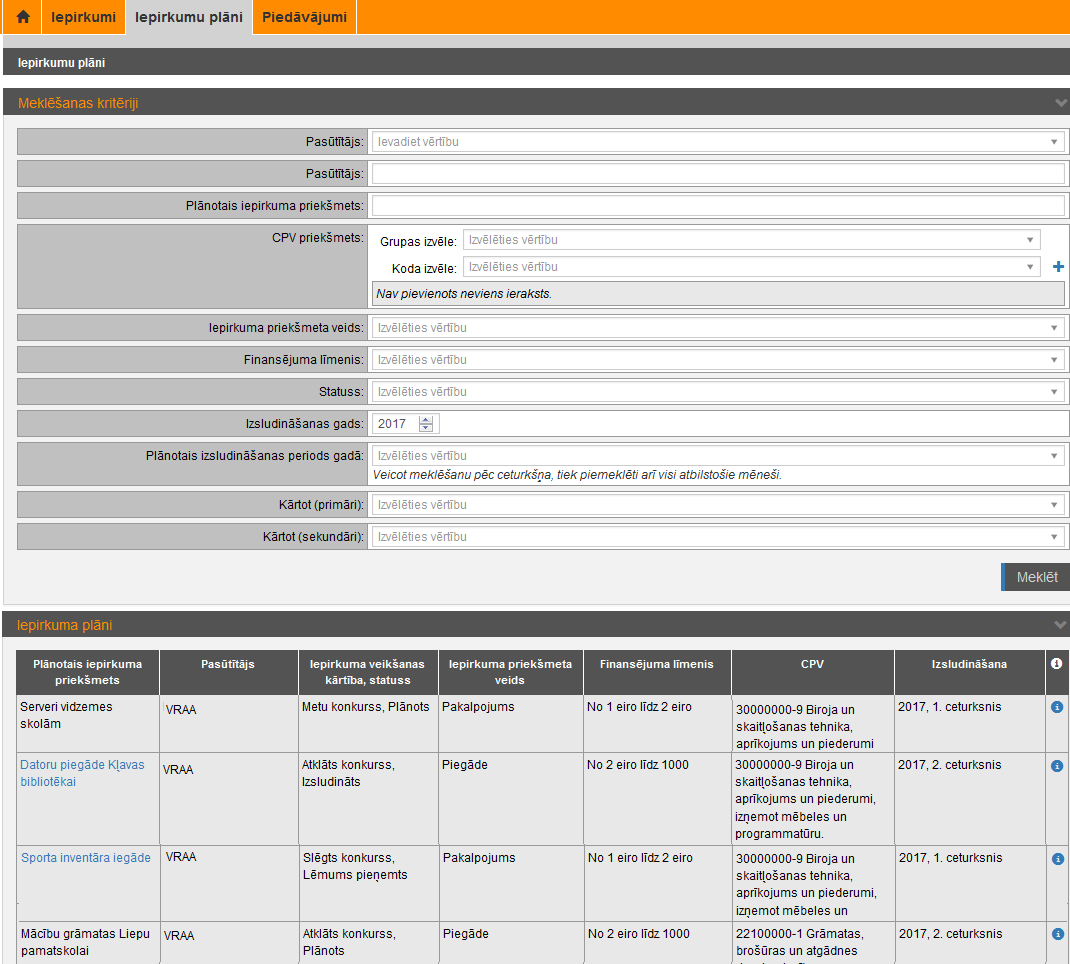Viewport: 1070px width, 964px height.
Task: Go to the home page icon
Action: pos(23,17)
